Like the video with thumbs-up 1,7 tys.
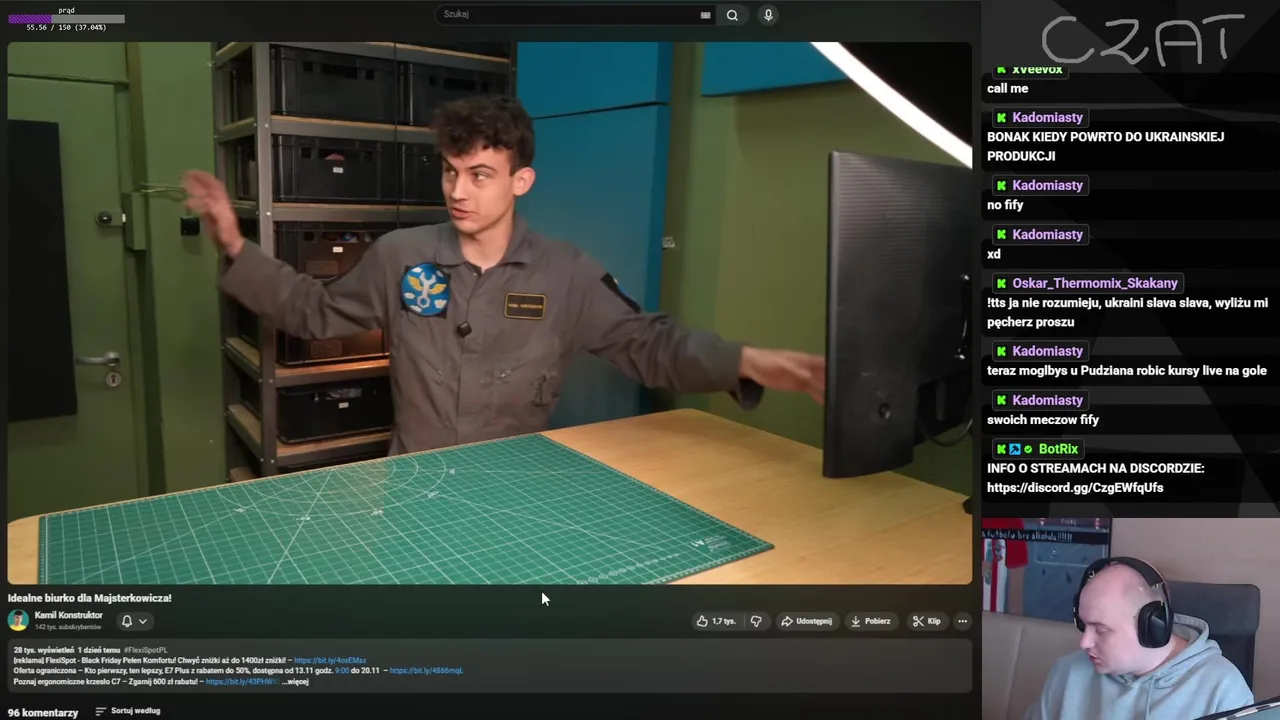Viewport: 1280px width, 720px height. point(716,621)
